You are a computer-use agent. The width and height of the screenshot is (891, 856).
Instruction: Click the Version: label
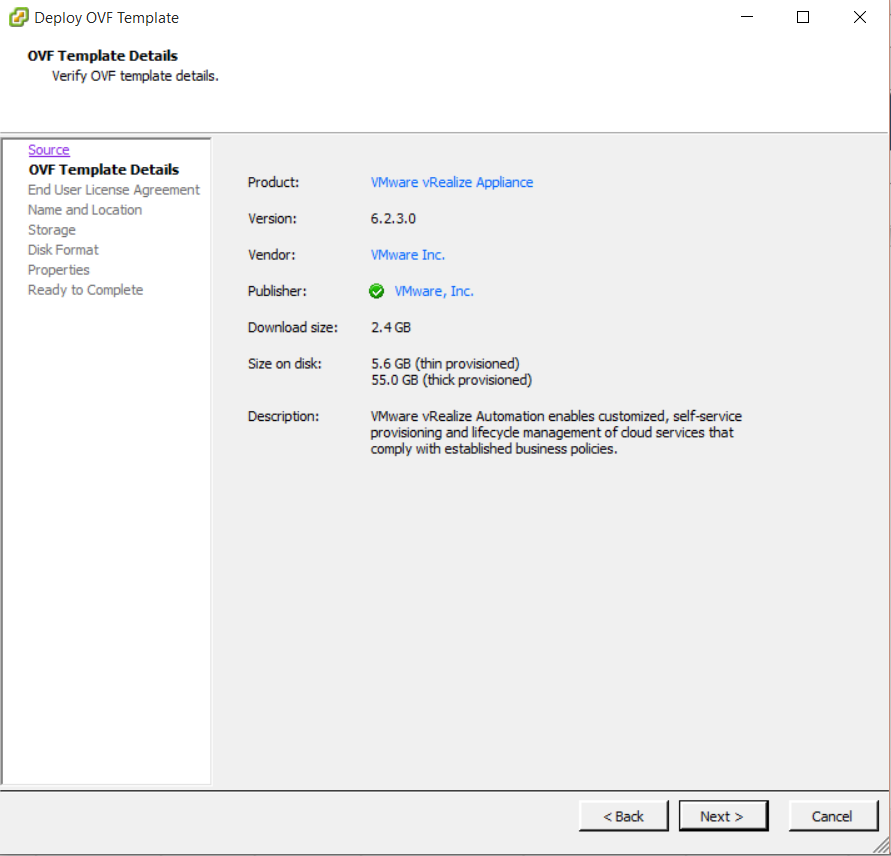click(272, 219)
